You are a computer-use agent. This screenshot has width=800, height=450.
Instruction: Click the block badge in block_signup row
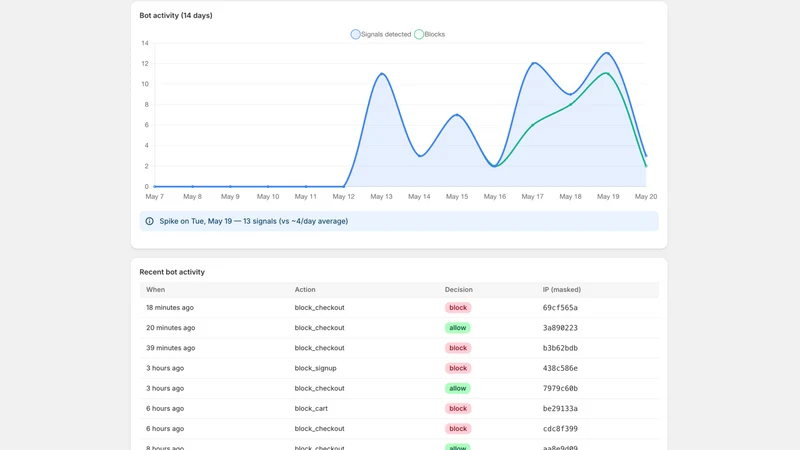click(458, 368)
